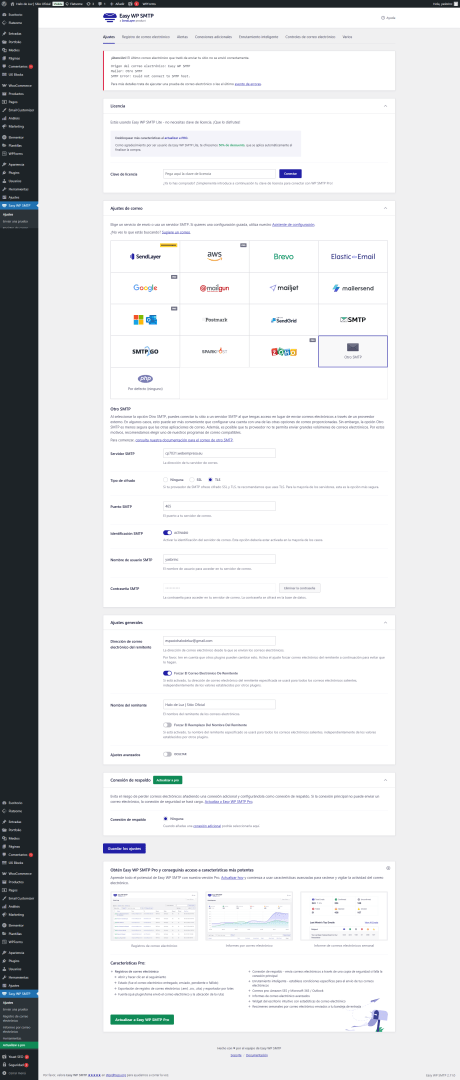Collapse the Ajustes de correo section
Image resolution: width=460 pixels, height=1080 pixels.
point(385,207)
